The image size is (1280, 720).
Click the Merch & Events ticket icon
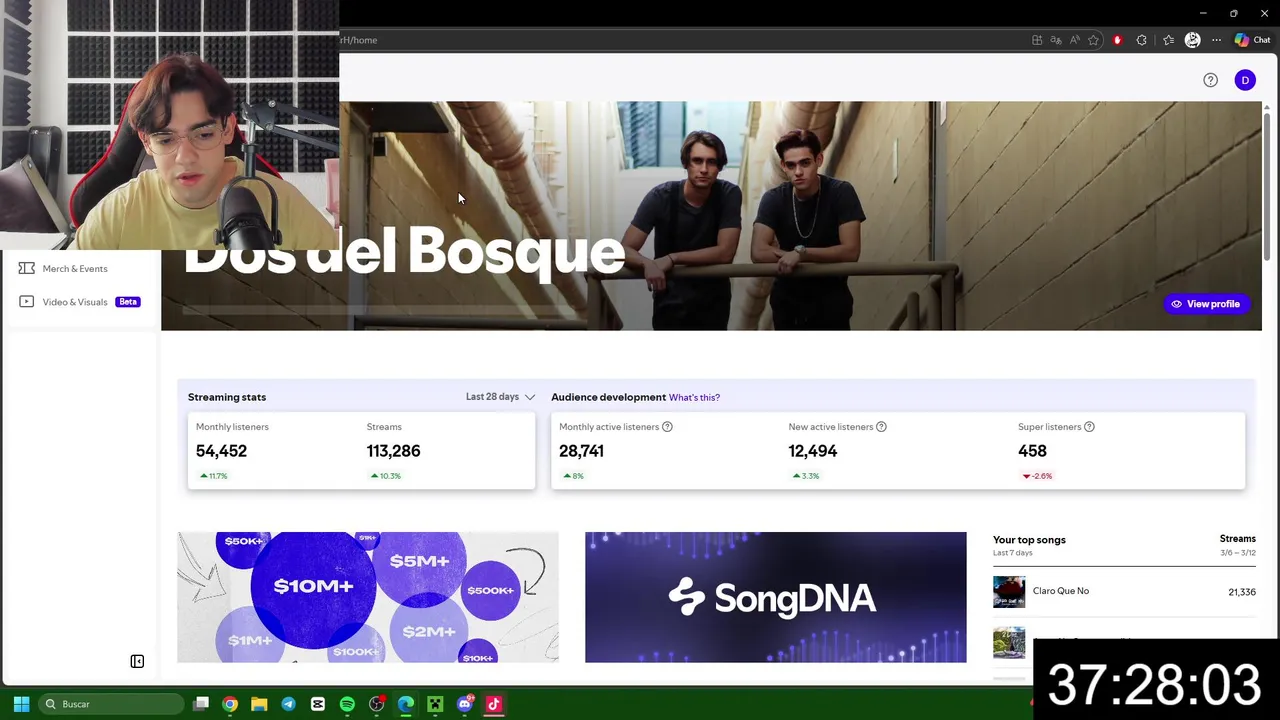click(26, 268)
